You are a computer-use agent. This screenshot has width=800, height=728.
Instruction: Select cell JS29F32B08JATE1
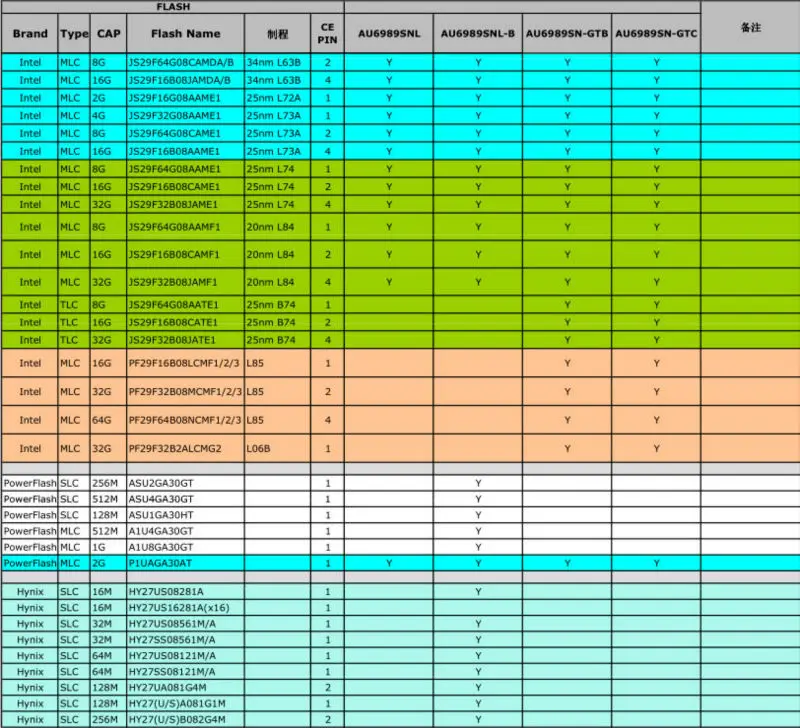pyautogui.click(x=186, y=340)
